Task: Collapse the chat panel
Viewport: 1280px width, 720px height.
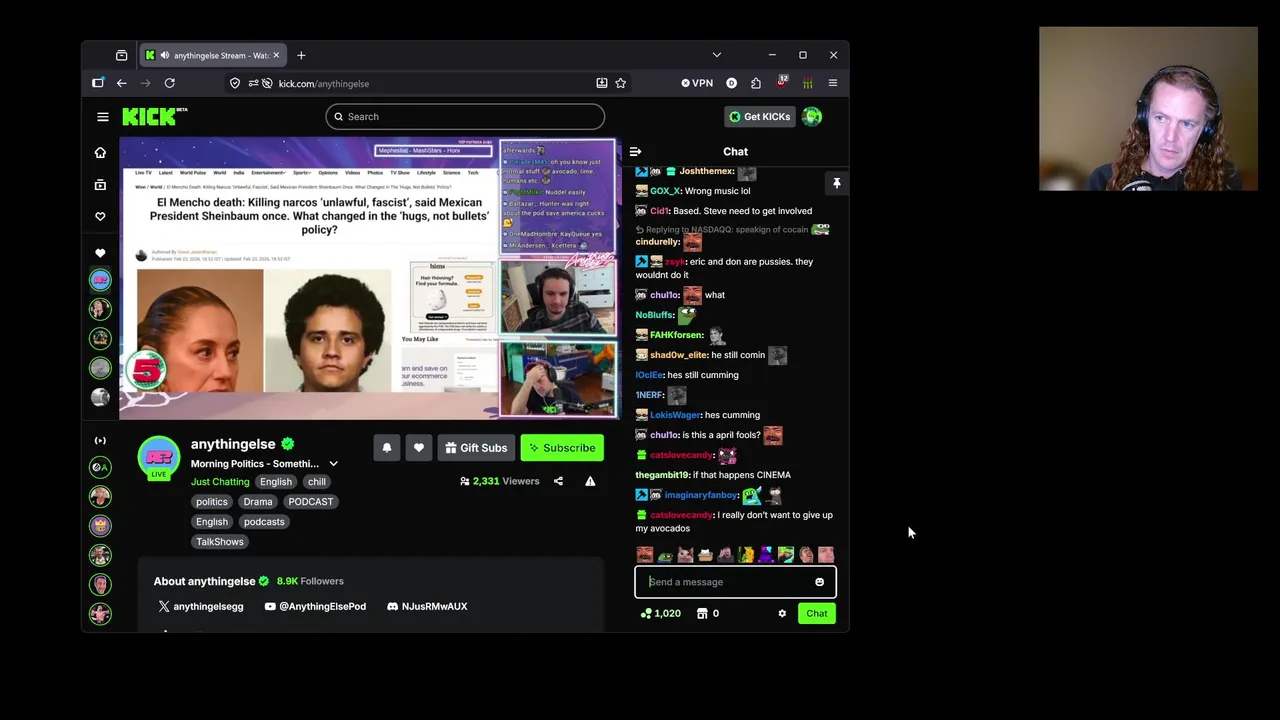Action: tap(635, 152)
